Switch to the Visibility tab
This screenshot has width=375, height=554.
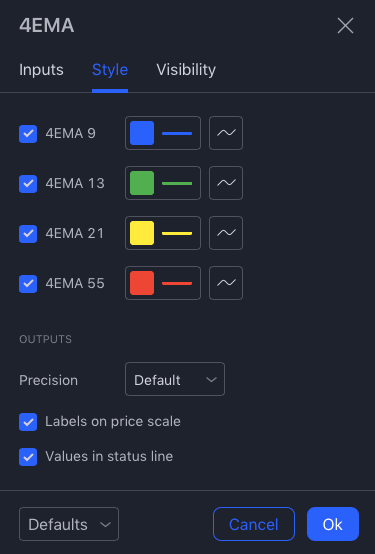pyautogui.click(x=186, y=70)
